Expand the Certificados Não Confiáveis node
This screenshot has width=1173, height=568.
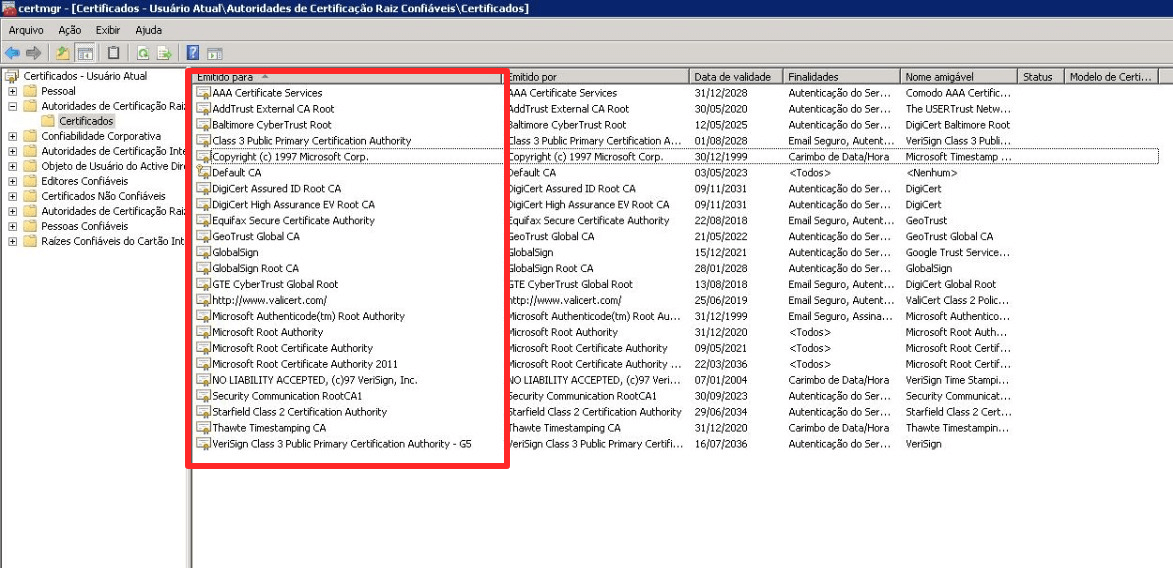13,196
